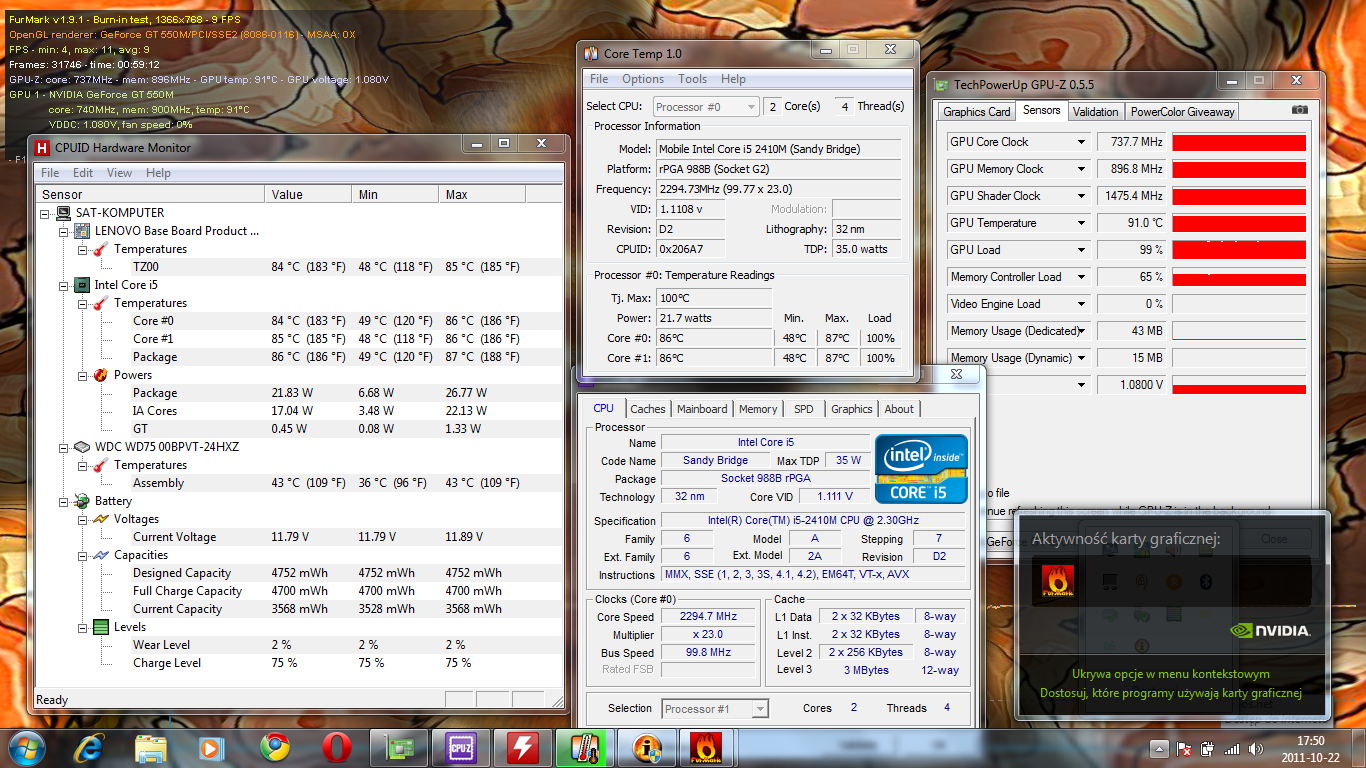The image size is (1366, 768).
Task: Click power plug icon in tray
Action: [1207, 748]
